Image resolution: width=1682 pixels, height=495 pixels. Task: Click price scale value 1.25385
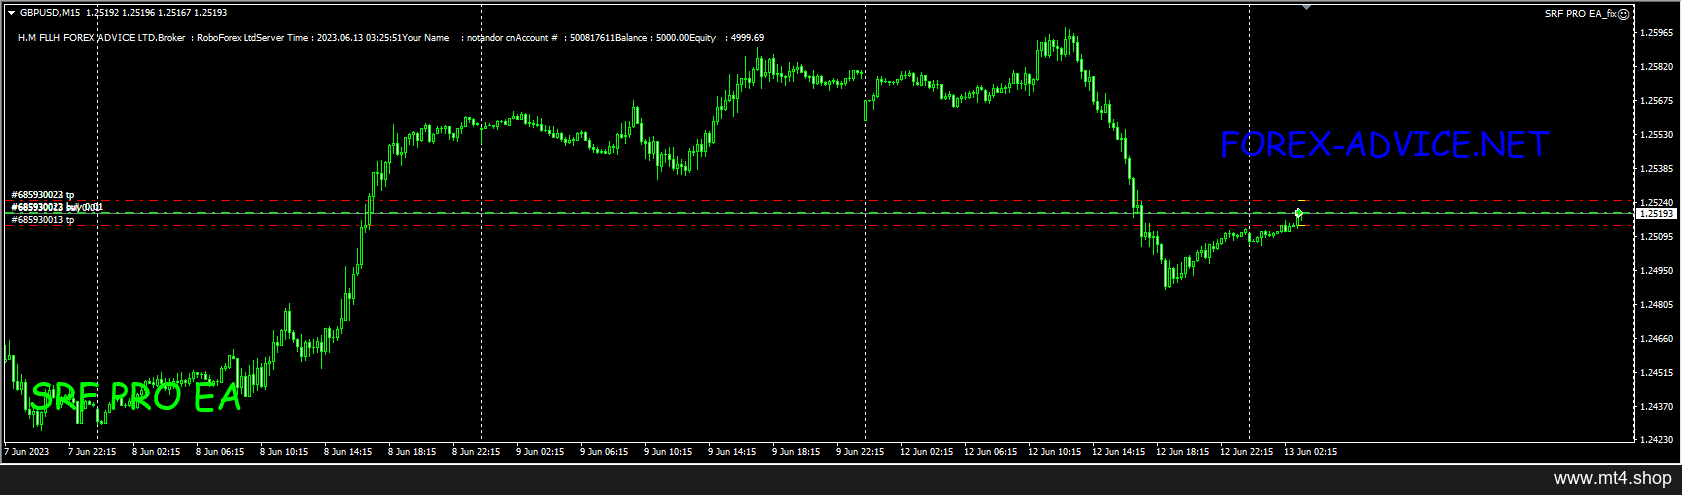(1656, 169)
